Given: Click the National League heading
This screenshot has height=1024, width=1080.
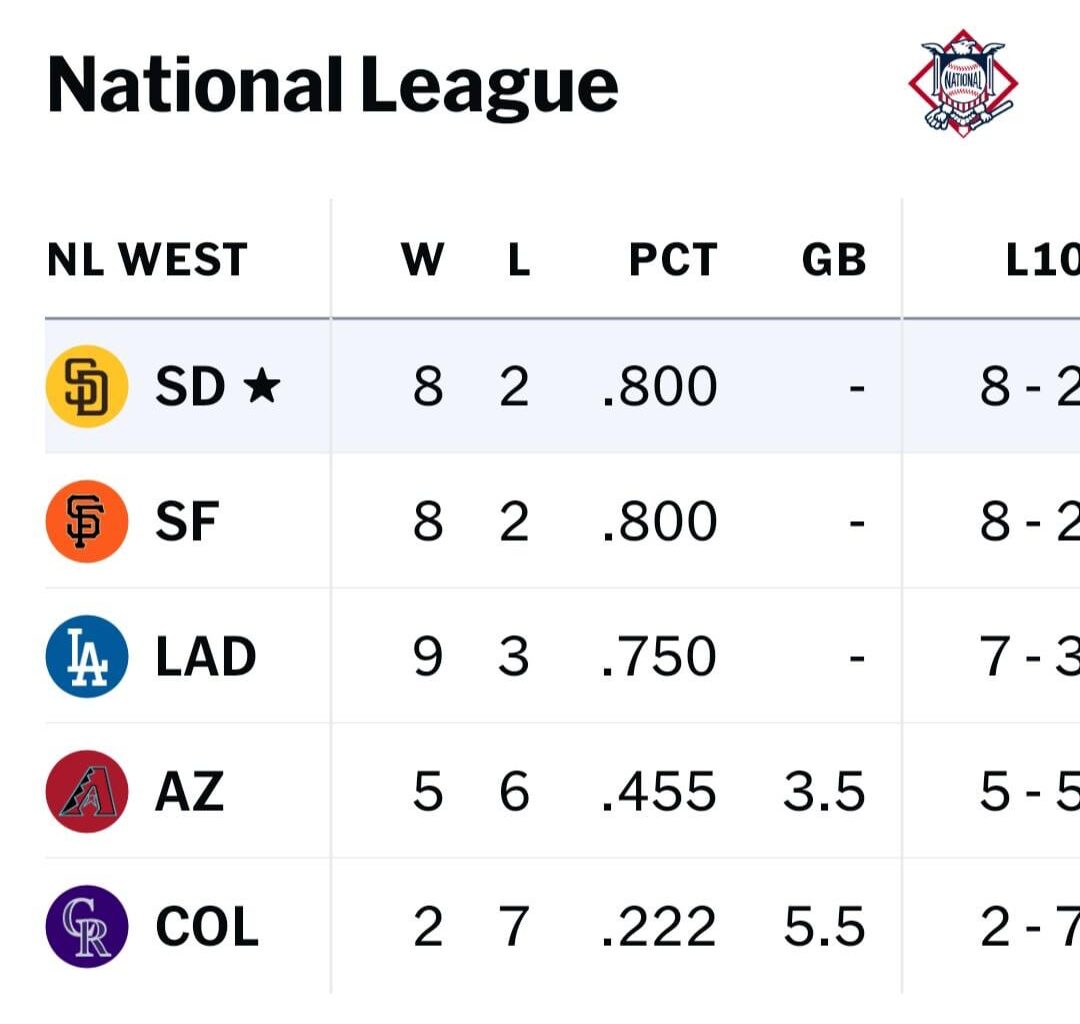Looking at the screenshot, I should pos(332,86).
